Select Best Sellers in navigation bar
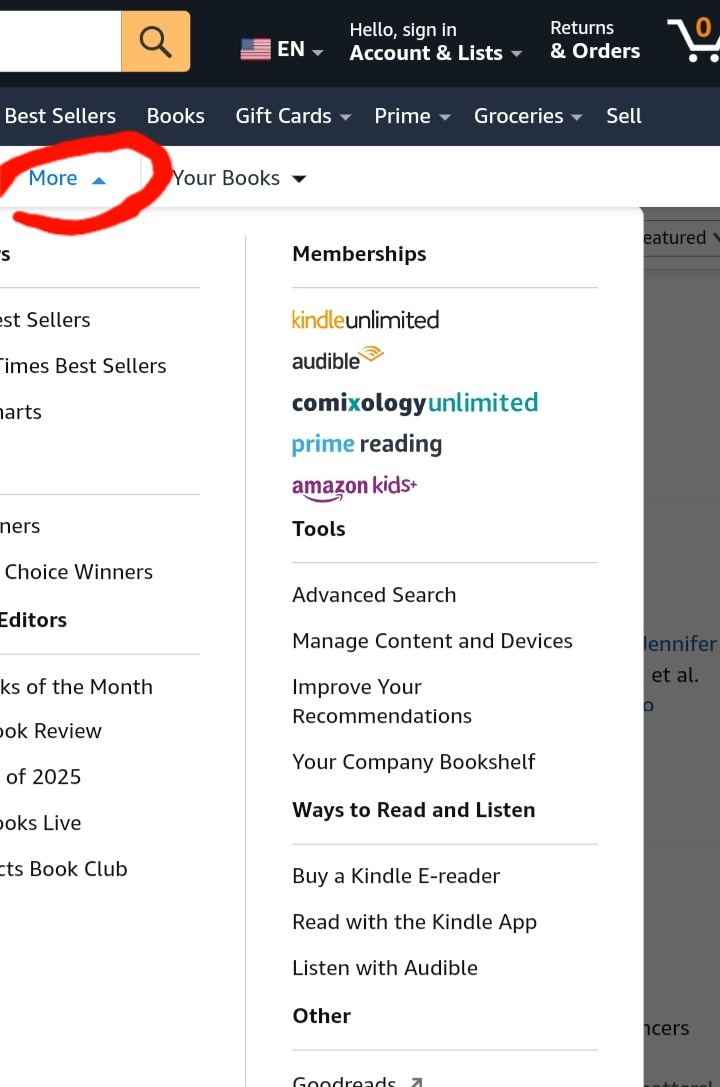The width and height of the screenshot is (720, 1087). [60, 116]
